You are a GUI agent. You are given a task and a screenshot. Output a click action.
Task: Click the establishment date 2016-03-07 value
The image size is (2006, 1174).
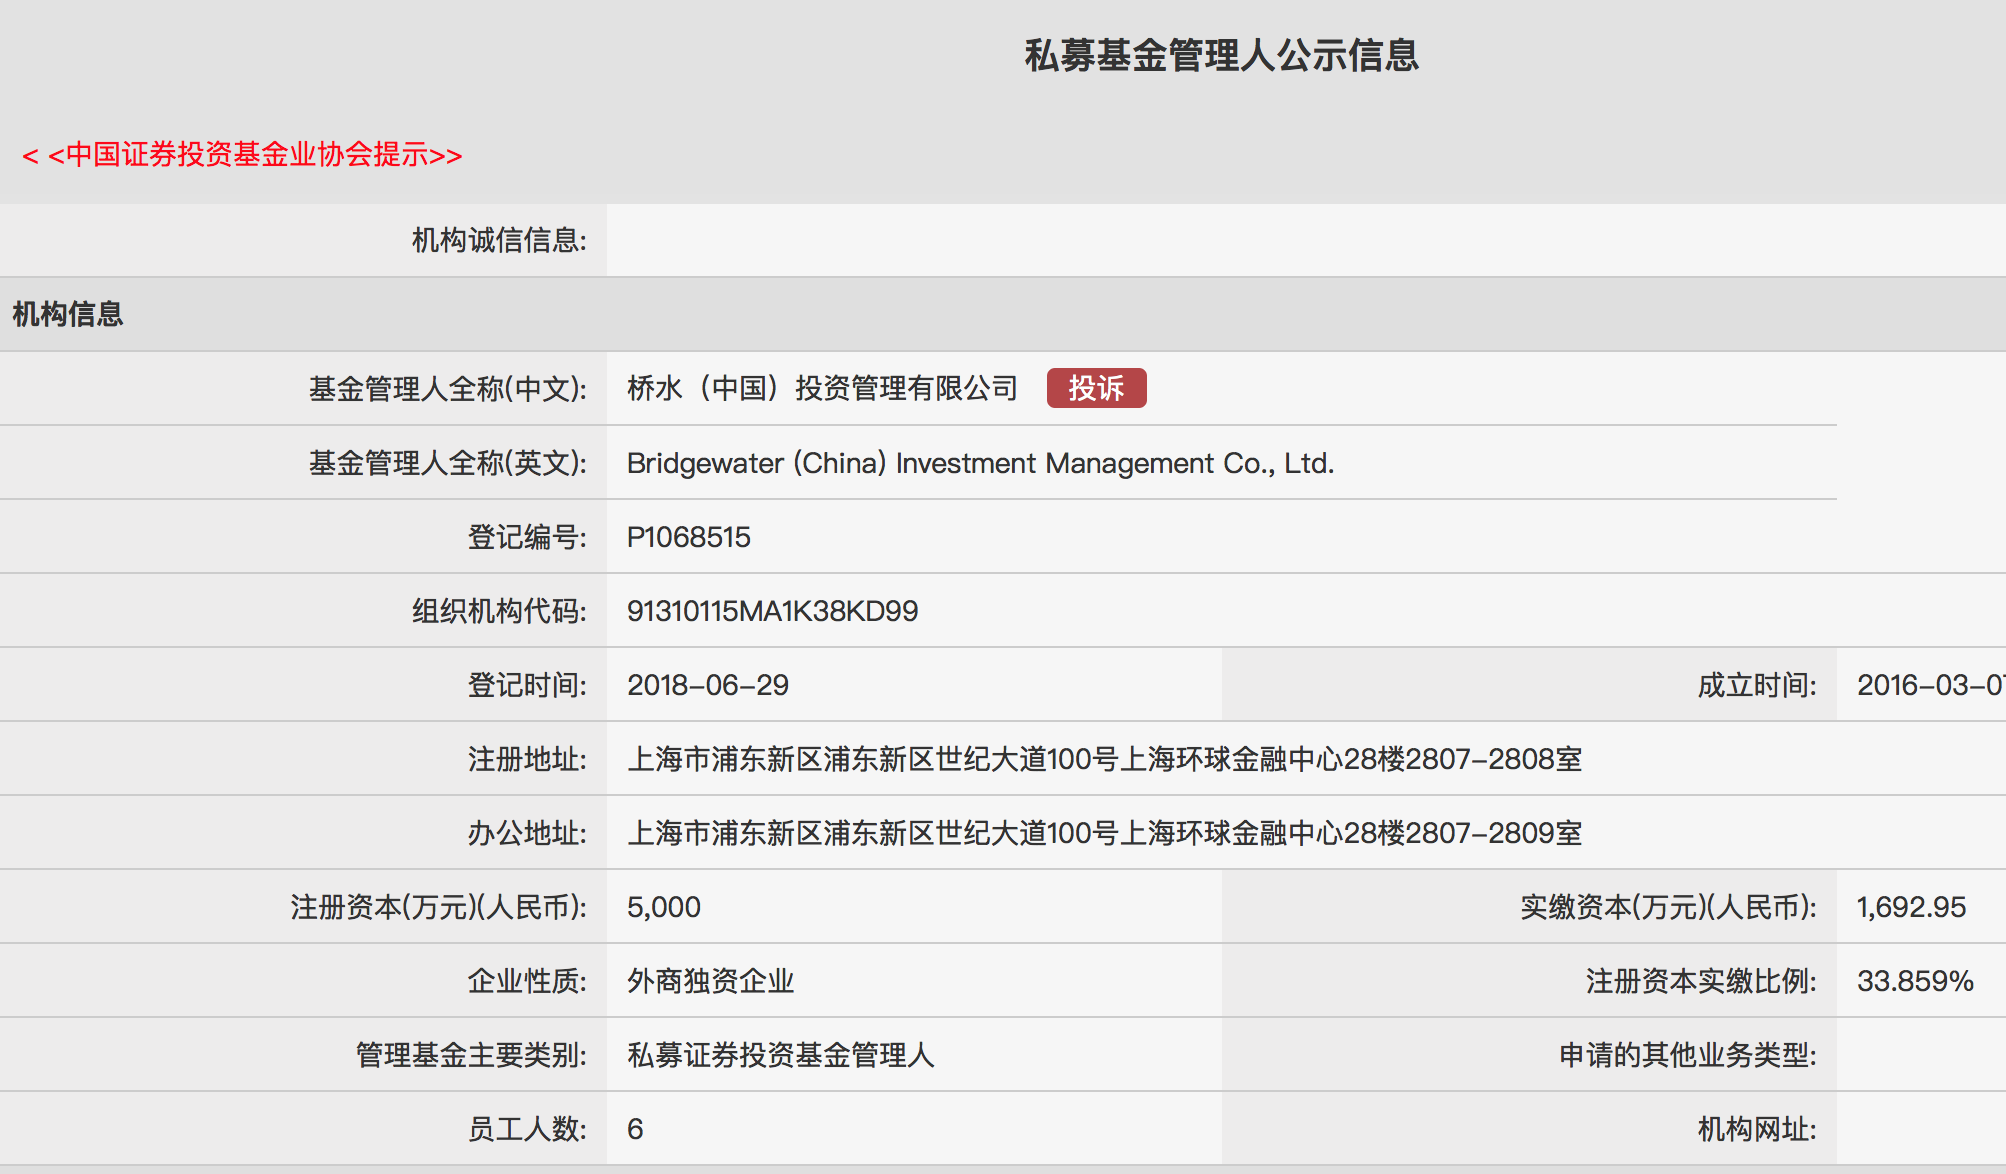pyautogui.click(x=1928, y=685)
